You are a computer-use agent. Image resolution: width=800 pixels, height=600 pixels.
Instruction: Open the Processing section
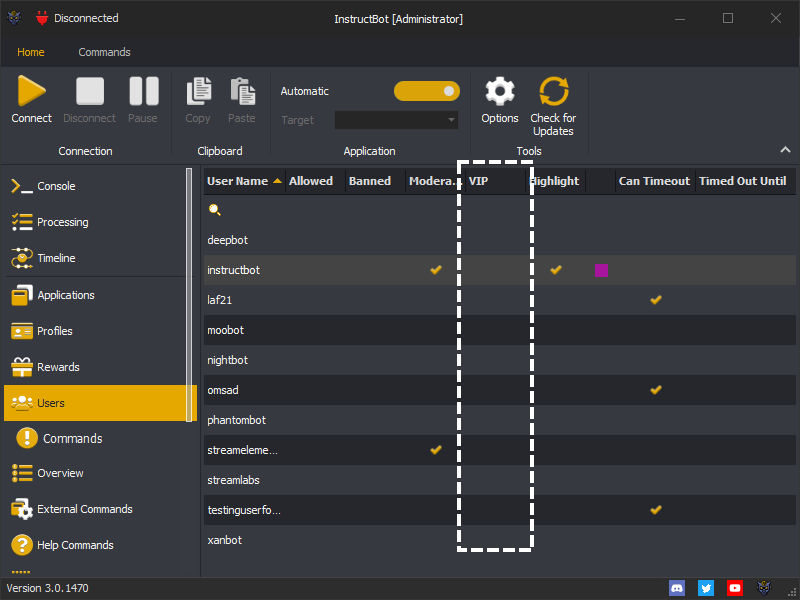94,222
